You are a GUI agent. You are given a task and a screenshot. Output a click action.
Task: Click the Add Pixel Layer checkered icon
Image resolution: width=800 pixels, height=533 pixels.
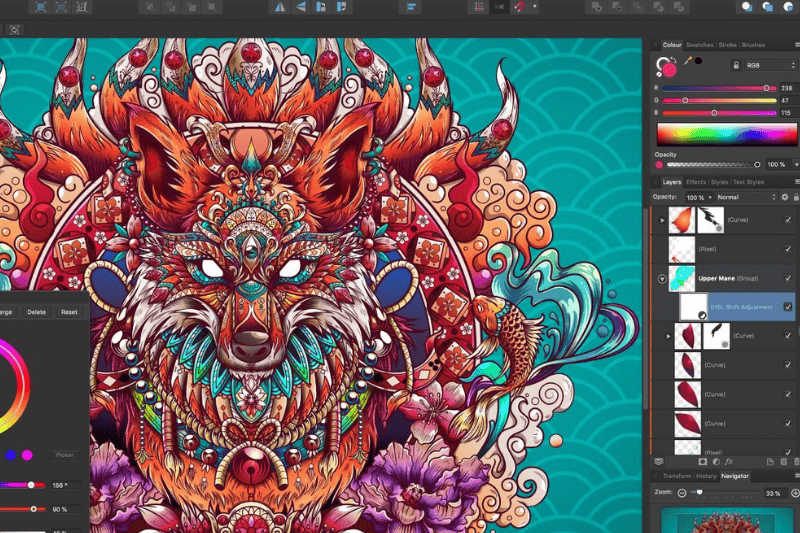(x=784, y=462)
